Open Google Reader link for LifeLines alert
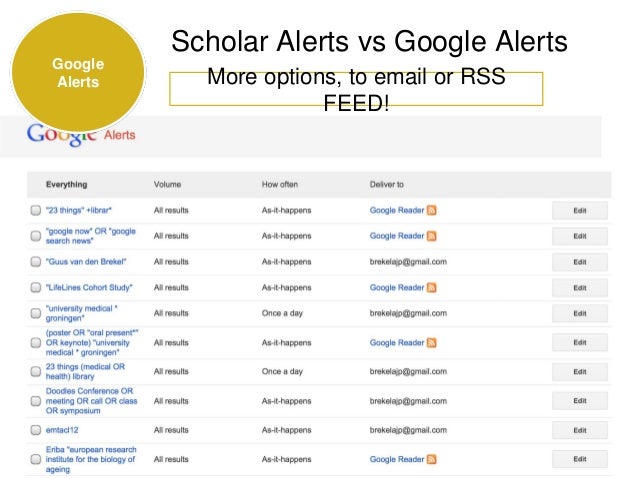 click(397, 287)
